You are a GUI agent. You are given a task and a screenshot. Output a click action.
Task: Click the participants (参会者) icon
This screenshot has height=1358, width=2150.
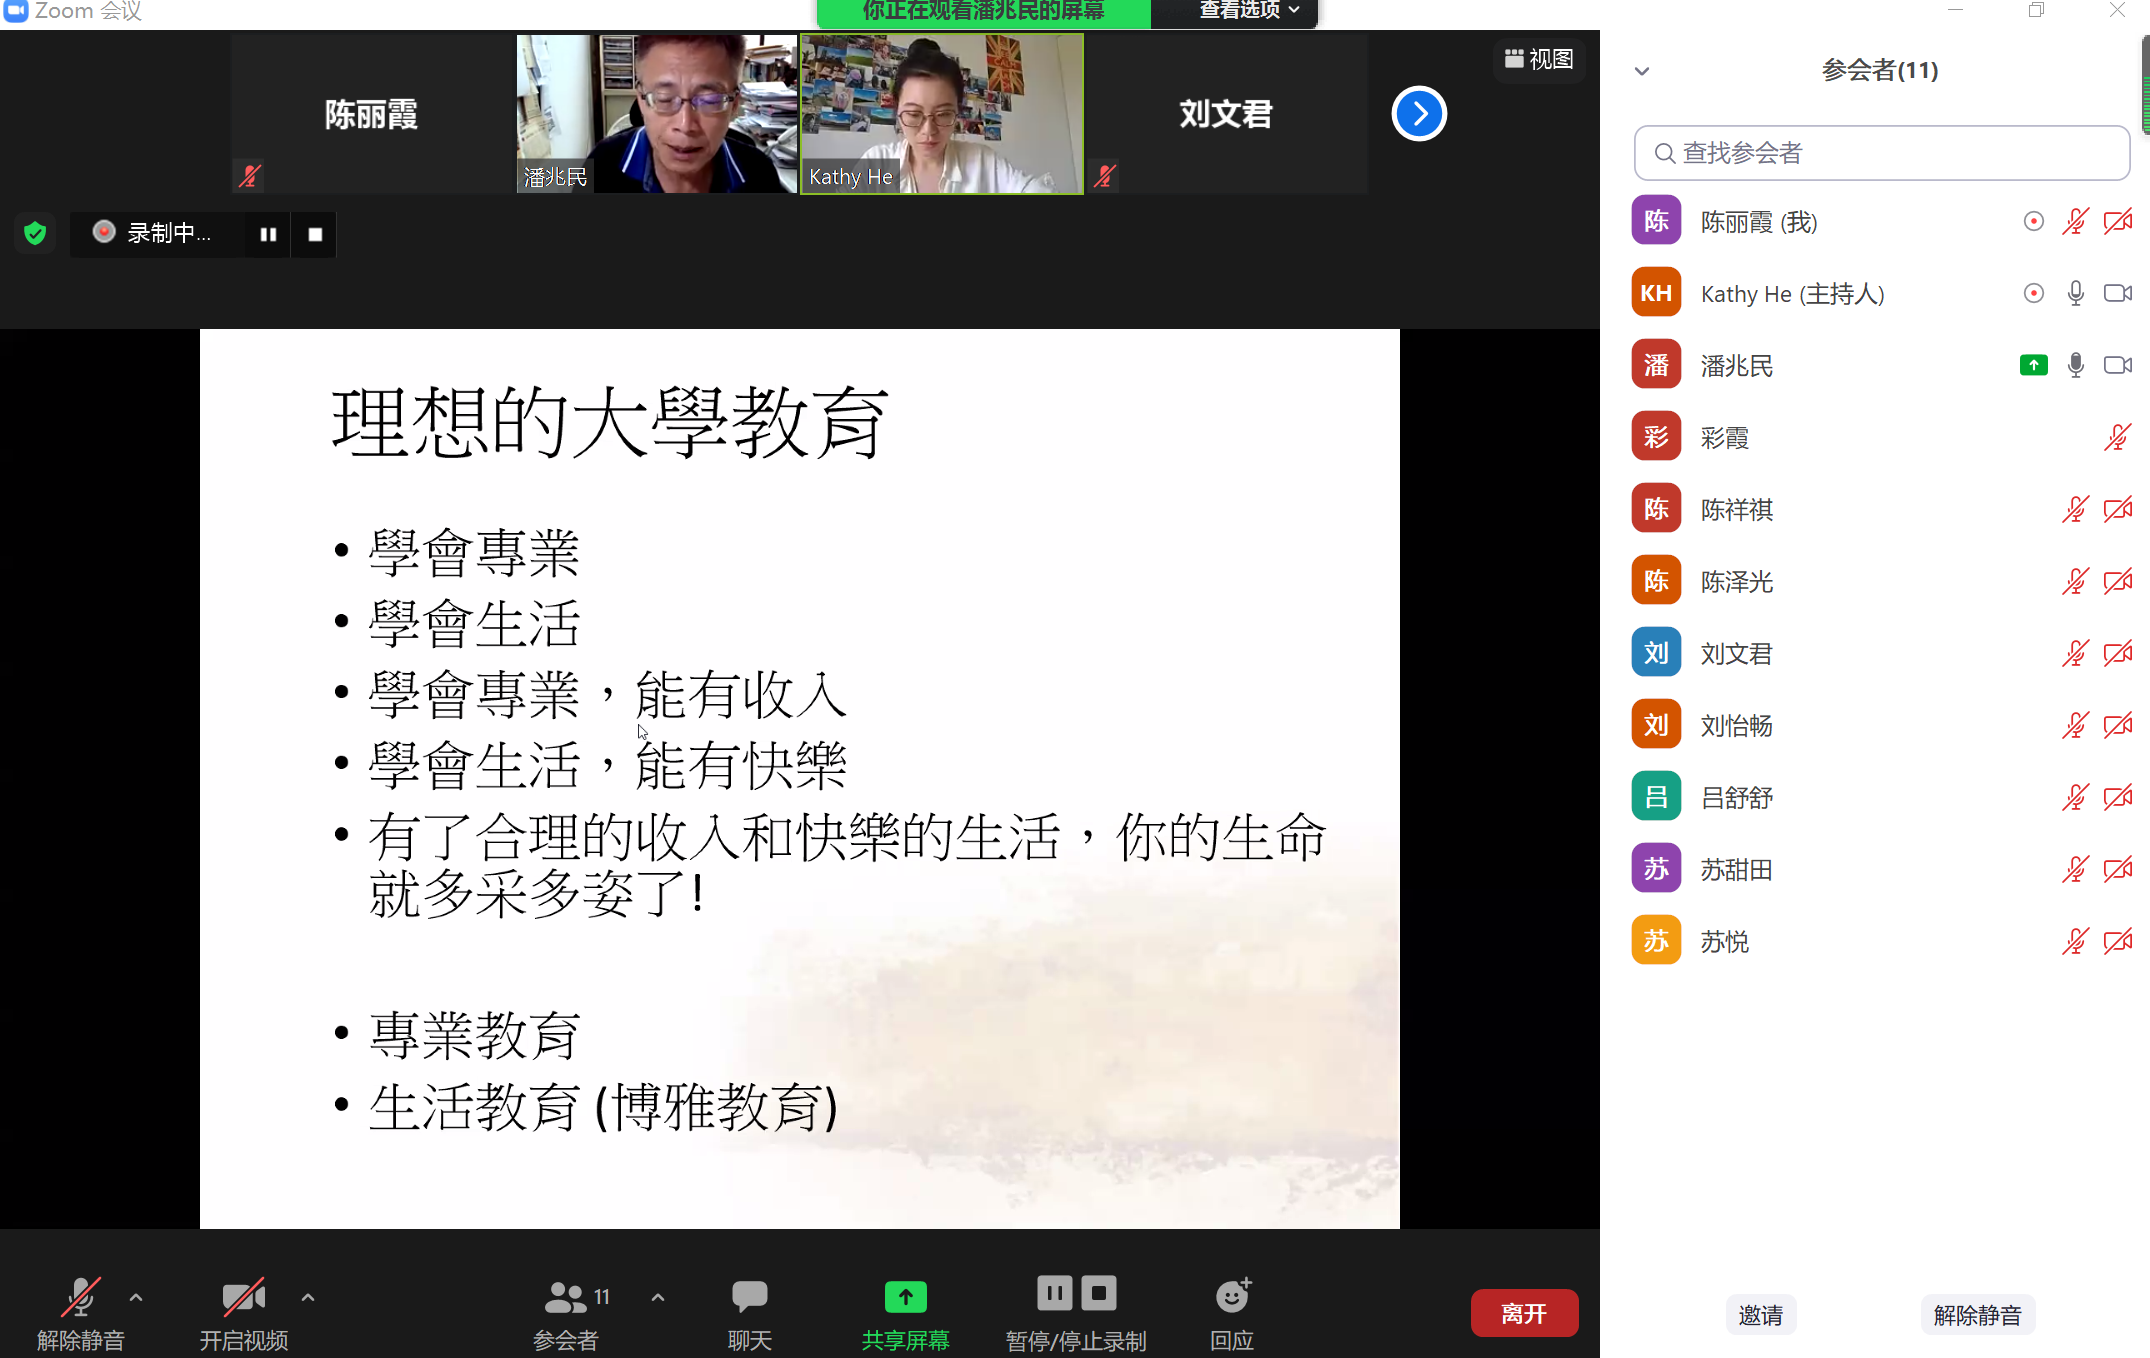point(566,1297)
